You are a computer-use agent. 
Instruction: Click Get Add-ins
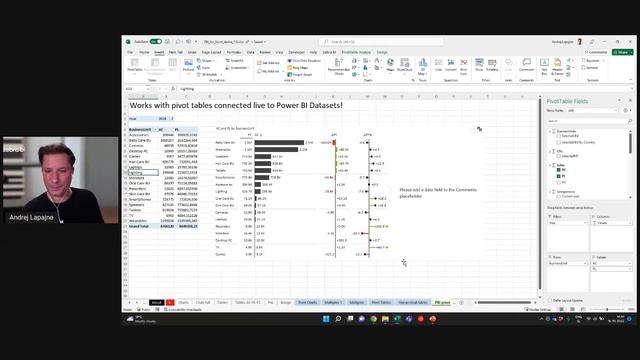click(269, 63)
